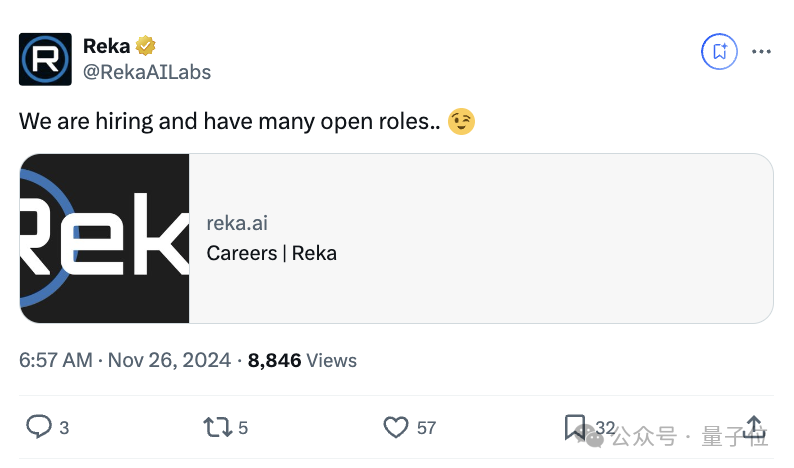Open Reka profile avatar

(45, 59)
